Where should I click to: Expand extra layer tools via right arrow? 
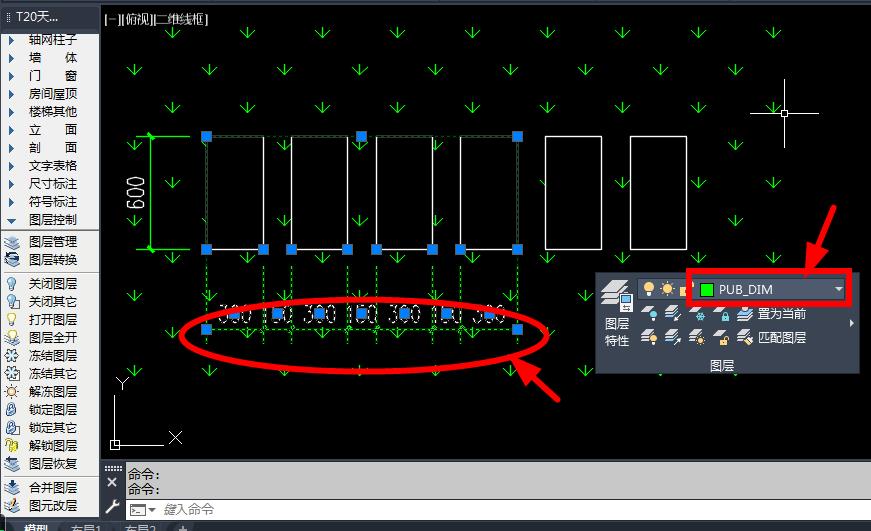click(852, 323)
